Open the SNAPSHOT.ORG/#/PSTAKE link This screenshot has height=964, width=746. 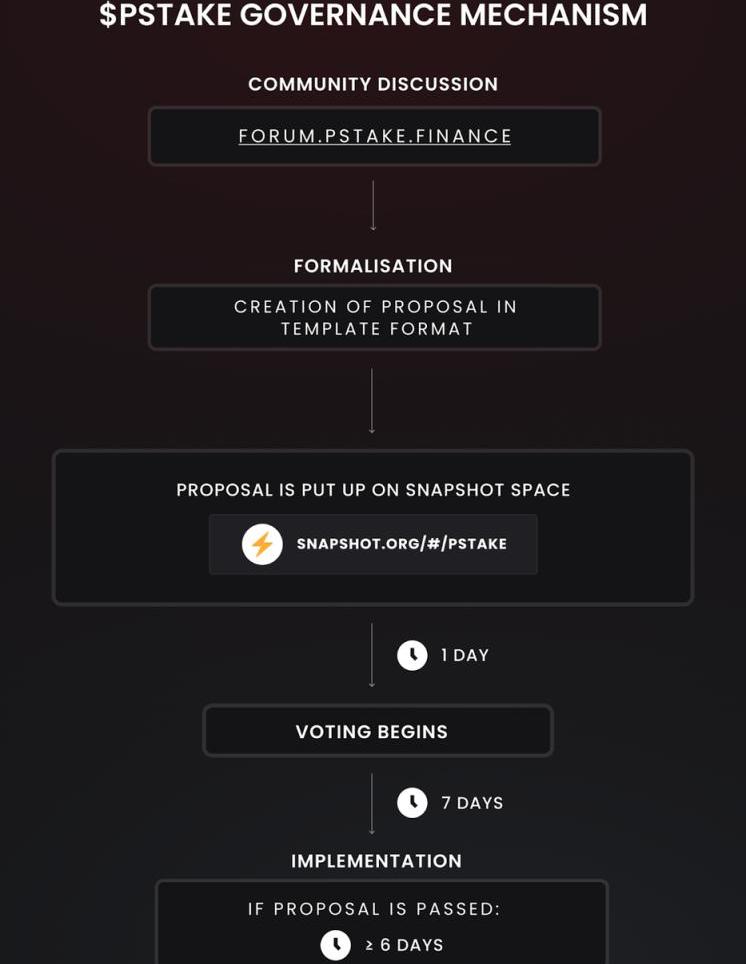pos(401,544)
